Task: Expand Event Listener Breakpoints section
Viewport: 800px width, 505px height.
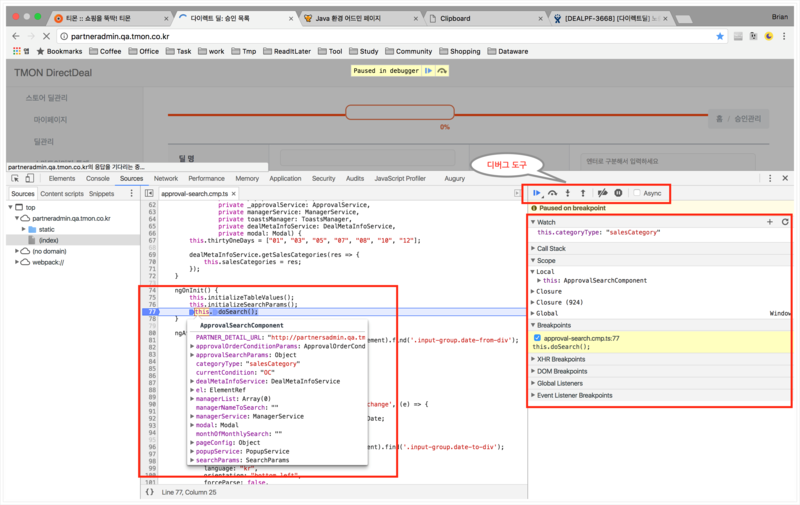Action: click(533, 395)
